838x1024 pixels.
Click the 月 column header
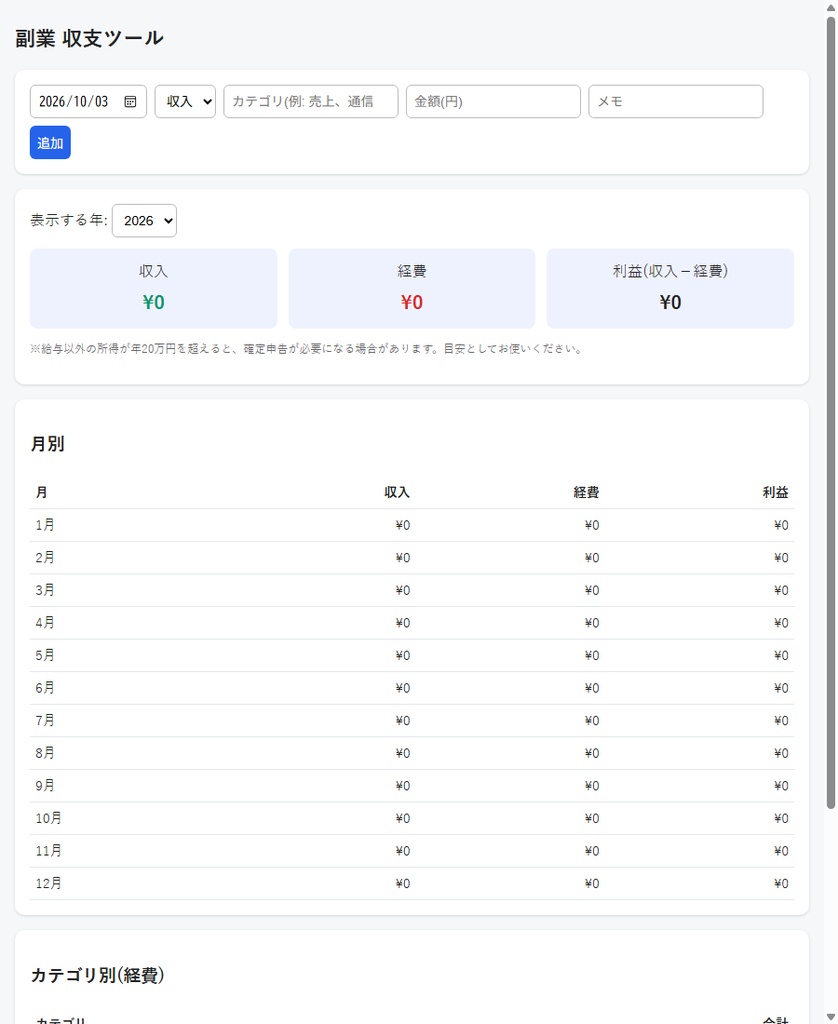tap(42, 492)
